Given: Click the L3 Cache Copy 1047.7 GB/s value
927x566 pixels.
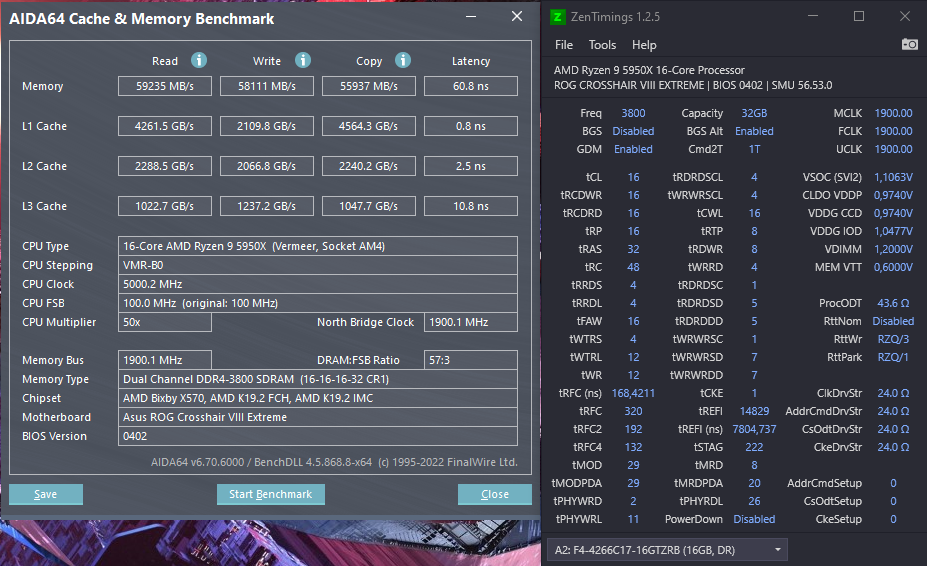Looking at the screenshot, I should (369, 206).
